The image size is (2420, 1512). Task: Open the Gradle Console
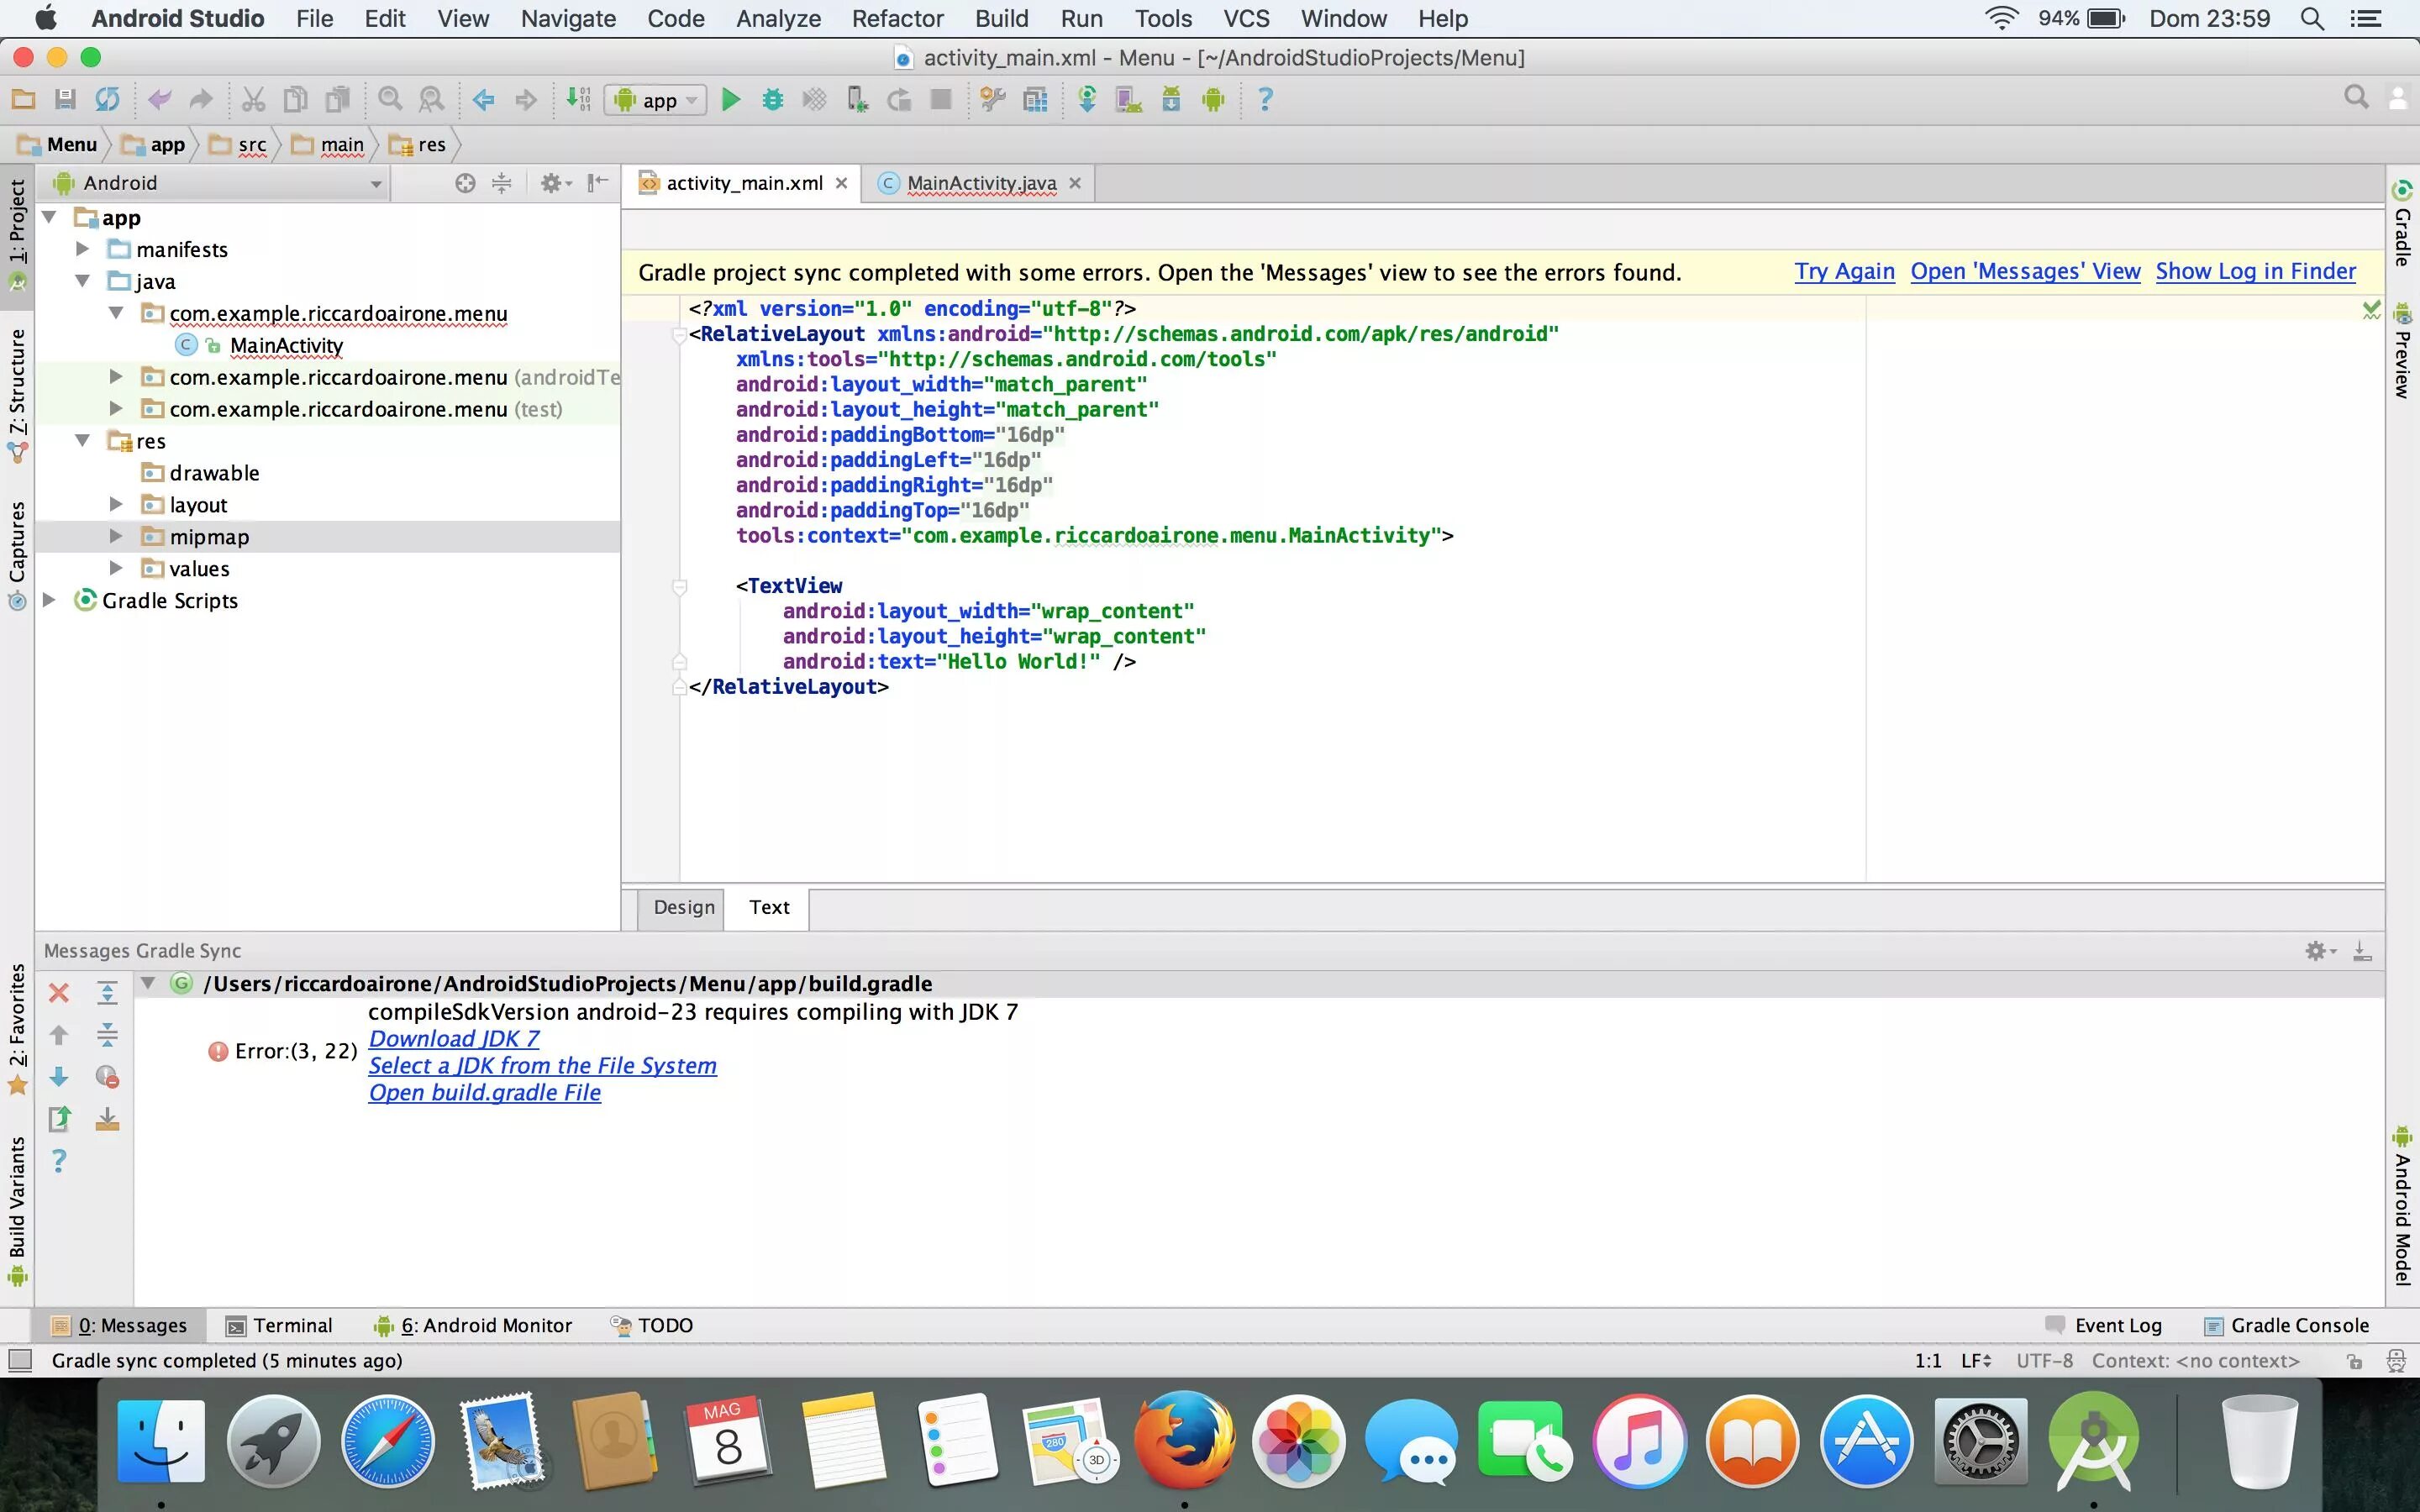click(x=2286, y=1325)
